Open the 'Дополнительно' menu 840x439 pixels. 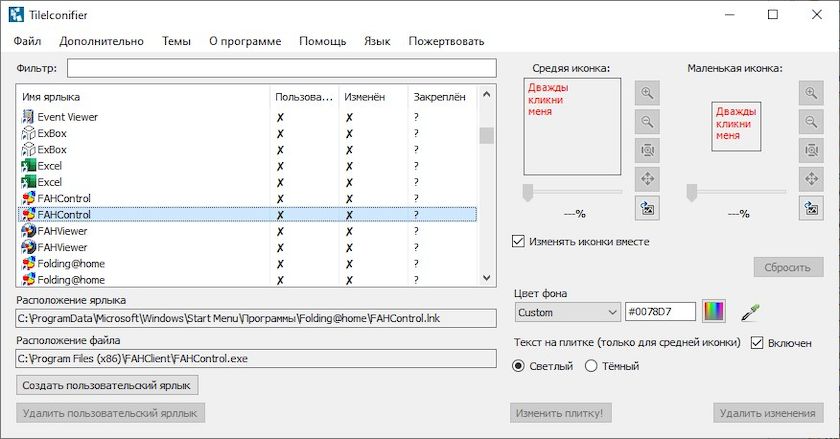pos(101,41)
